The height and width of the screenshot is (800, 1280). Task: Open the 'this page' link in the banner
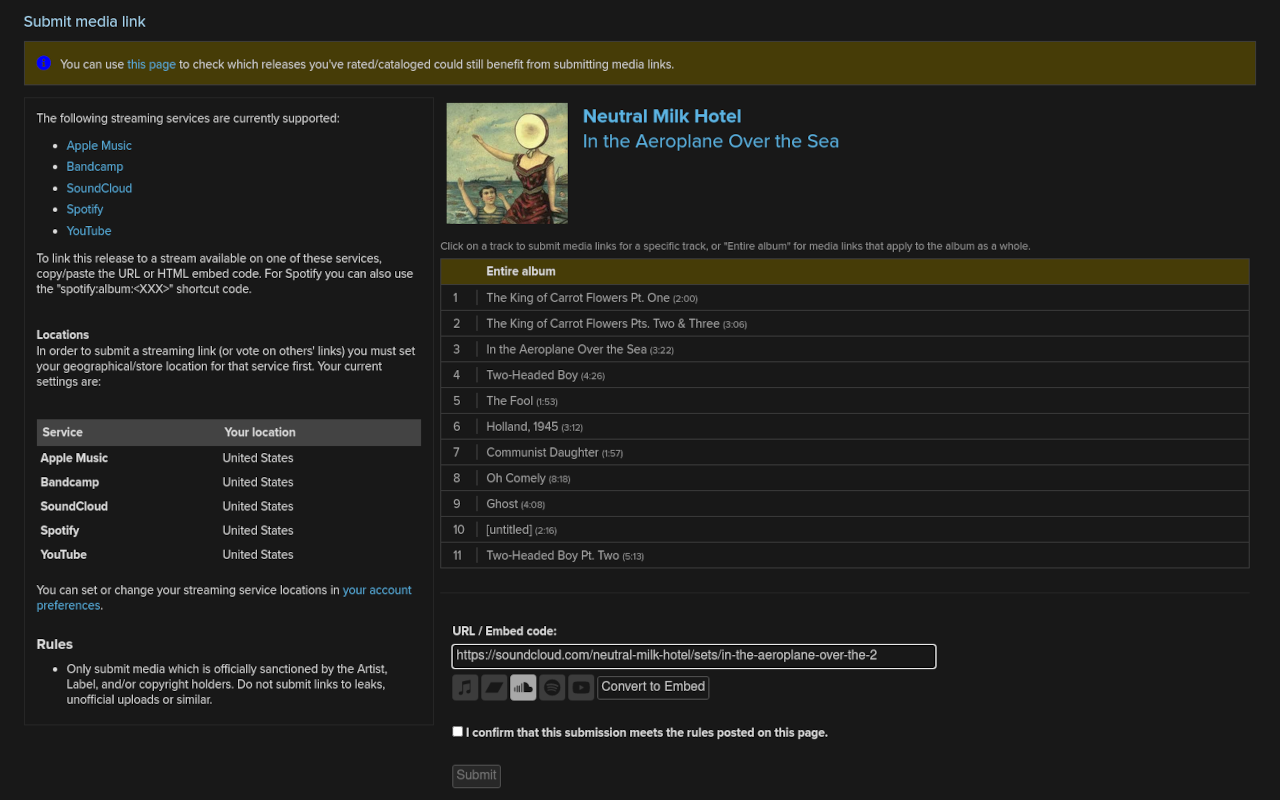point(151,64)
